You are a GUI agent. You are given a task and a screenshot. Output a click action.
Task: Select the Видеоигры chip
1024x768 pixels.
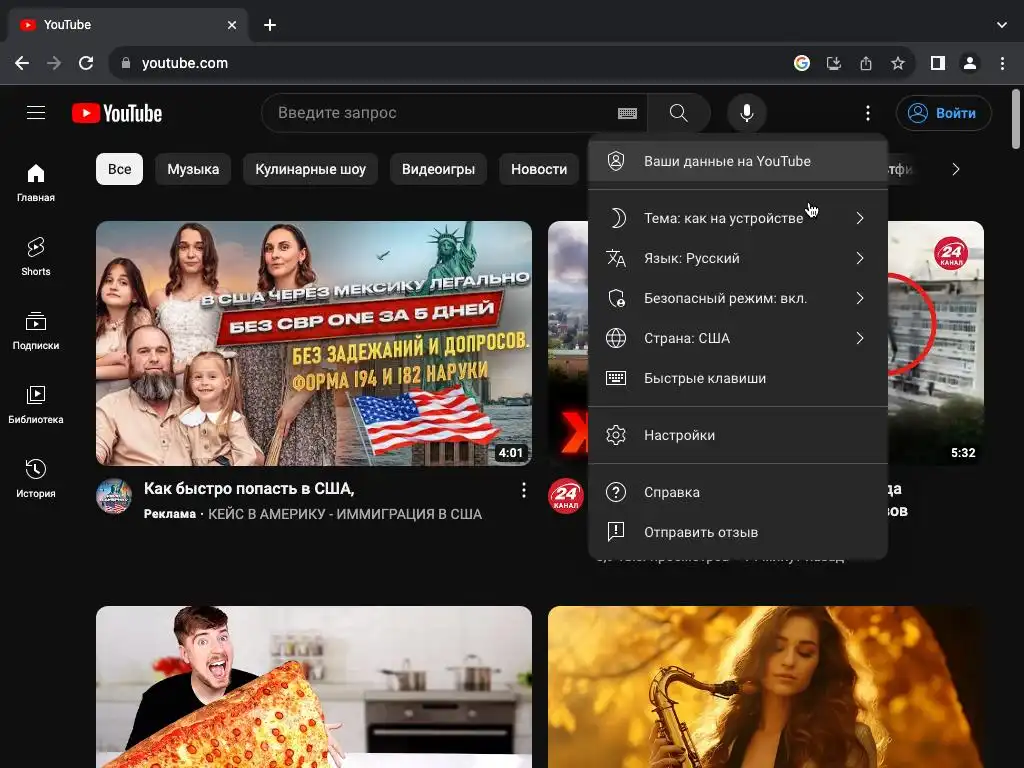[x=438, y=169]
